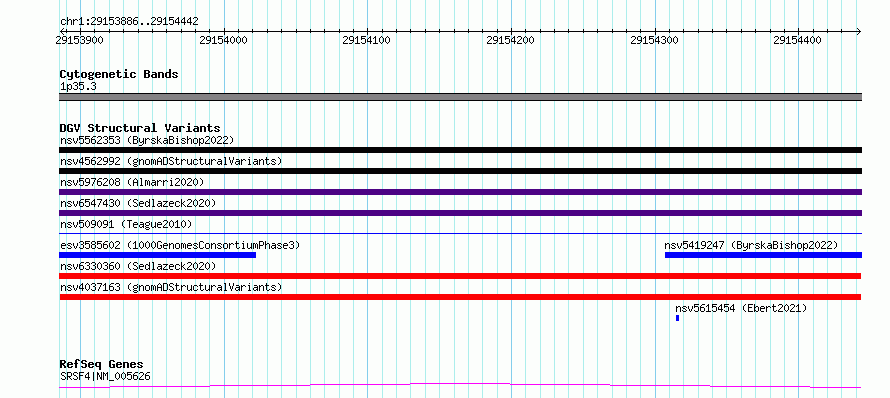Open variant label nsv5976208 (Almarri2020)
Viewport: 890px width, 398px height.
pyautogui.click(x=132, y=182)
